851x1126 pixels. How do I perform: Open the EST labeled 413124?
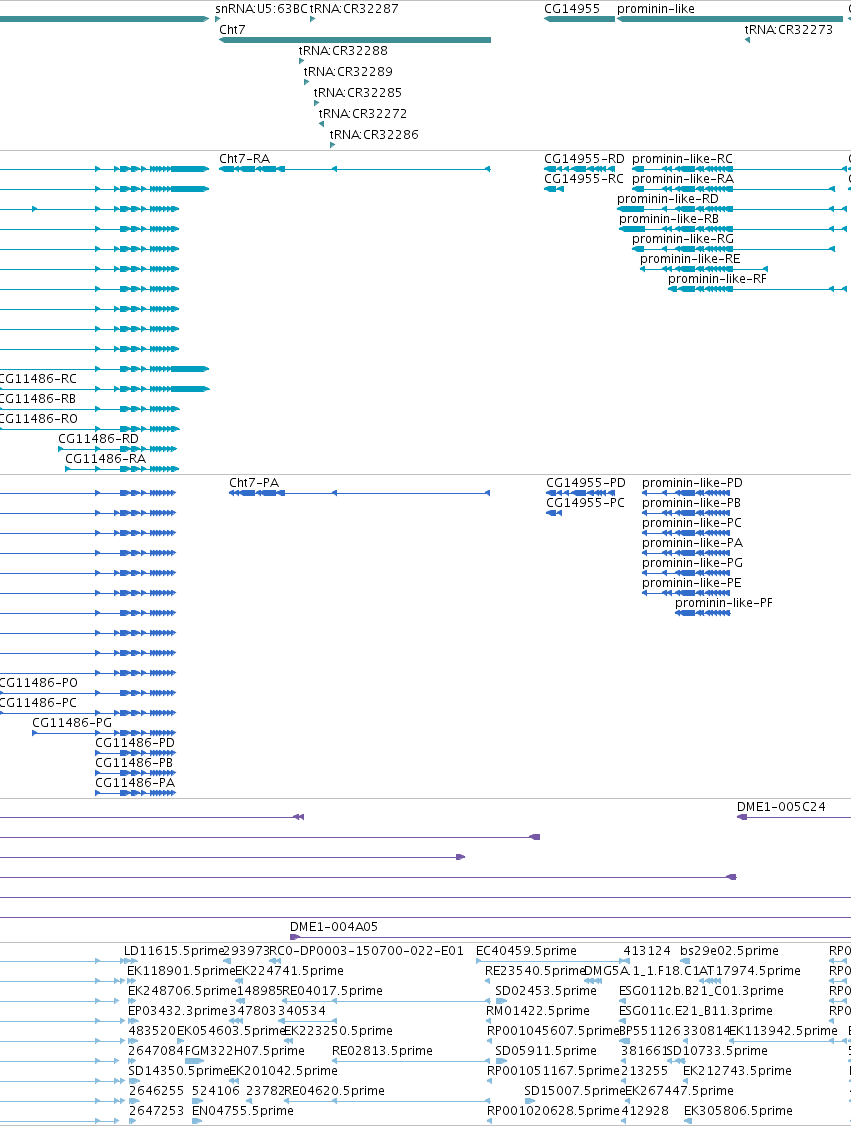coord(646,951)
